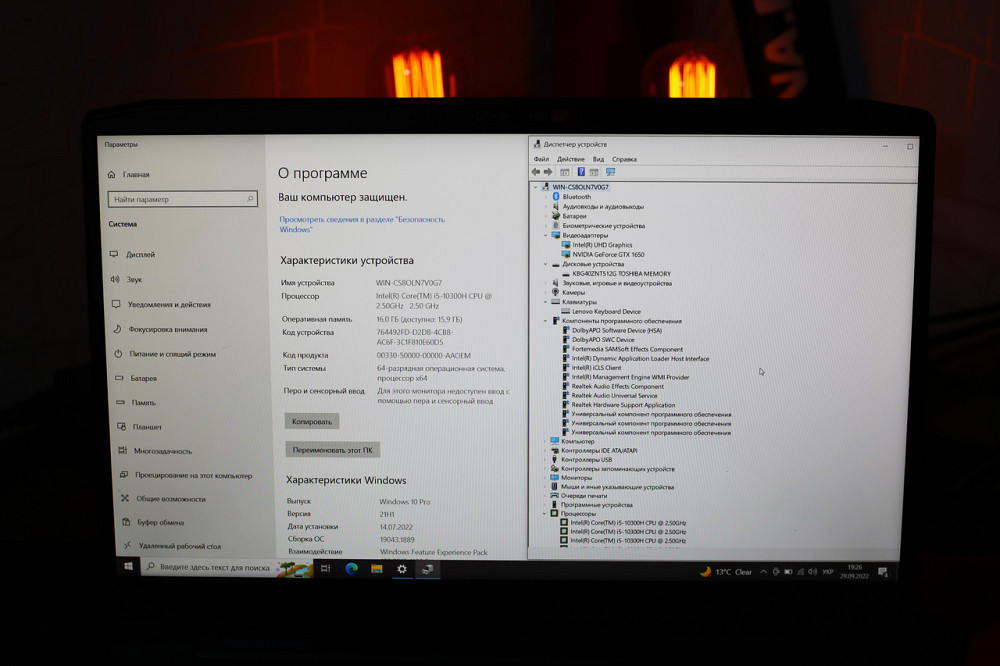Open the Task View icon on the taskbar
The width and height of the screenshot is (1000, 666).
click(325, 570)
